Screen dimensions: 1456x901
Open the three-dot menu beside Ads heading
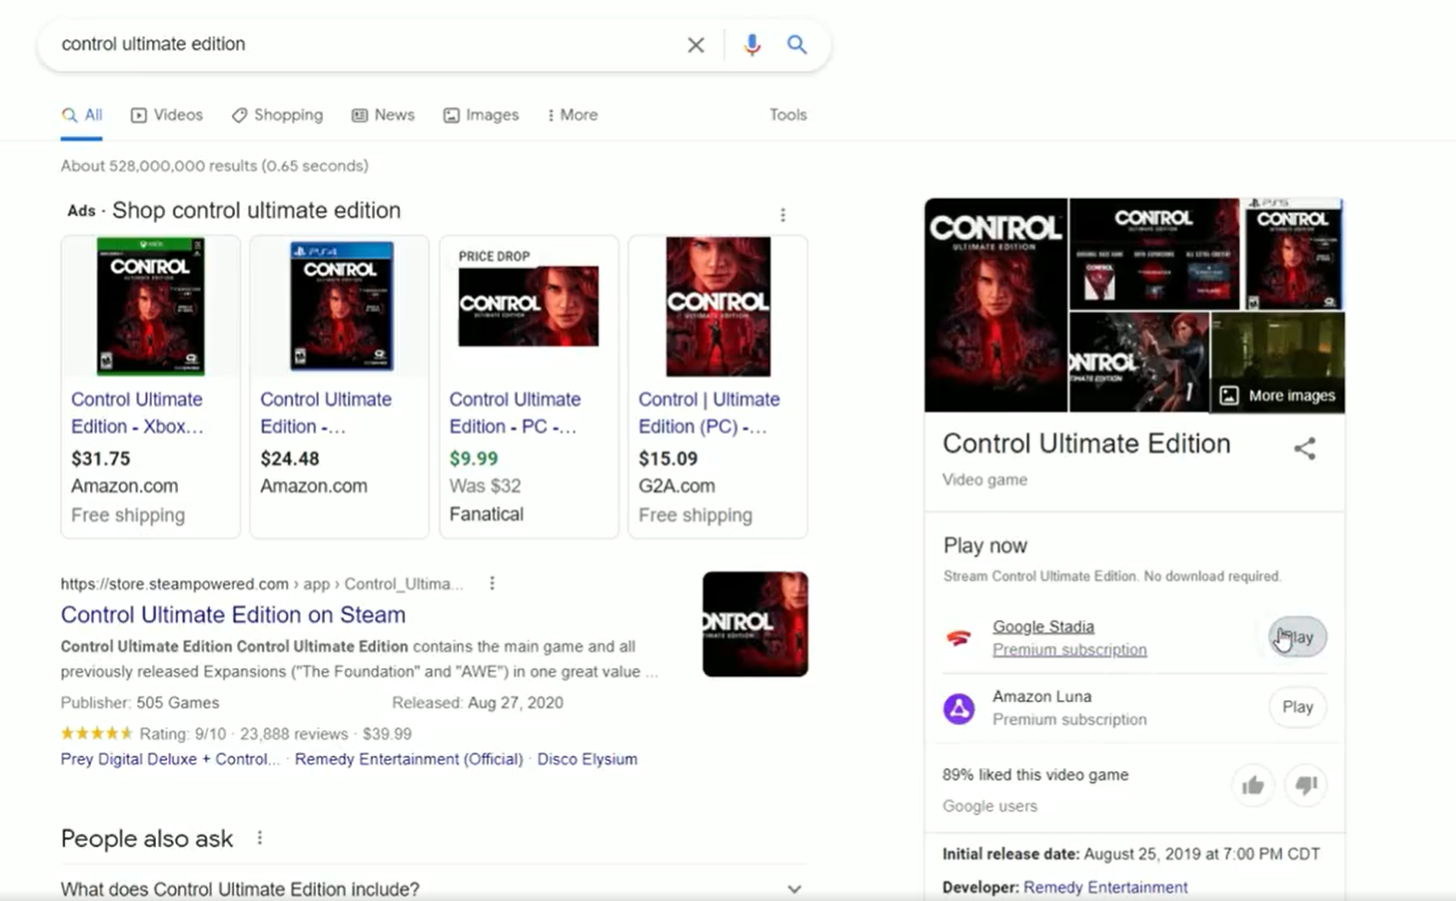coord(783,215)
